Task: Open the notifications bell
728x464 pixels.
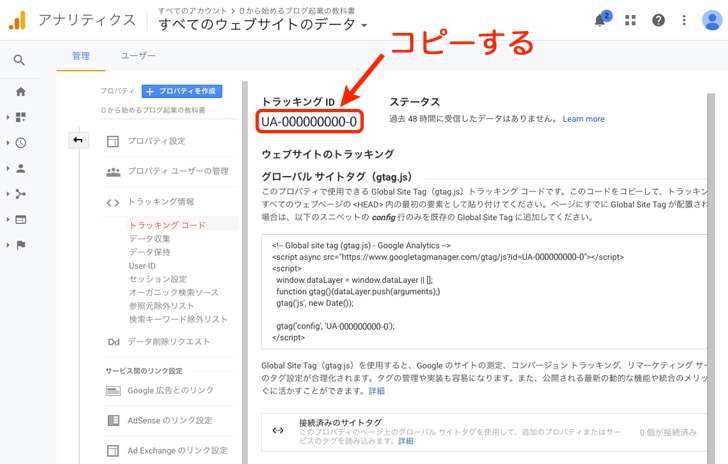Action: pyautogui.click(x=601, y=20)
